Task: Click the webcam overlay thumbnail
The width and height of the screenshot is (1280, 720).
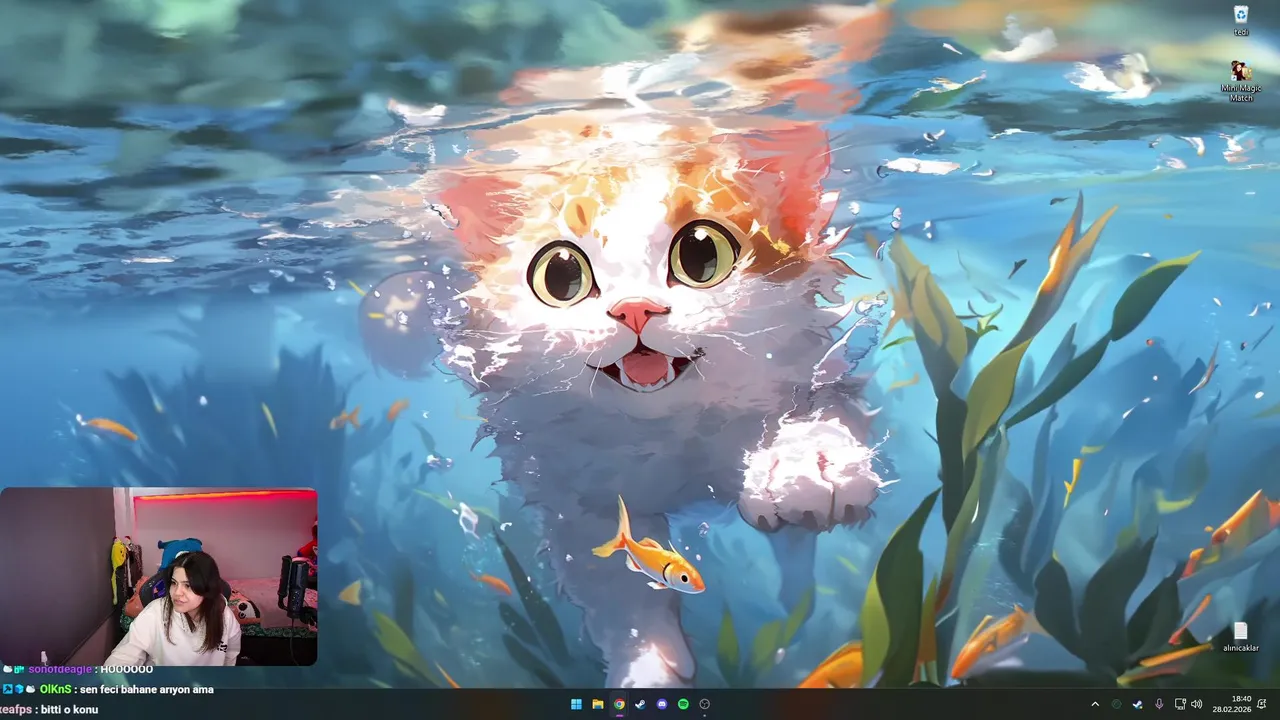Action: [159, 577]
